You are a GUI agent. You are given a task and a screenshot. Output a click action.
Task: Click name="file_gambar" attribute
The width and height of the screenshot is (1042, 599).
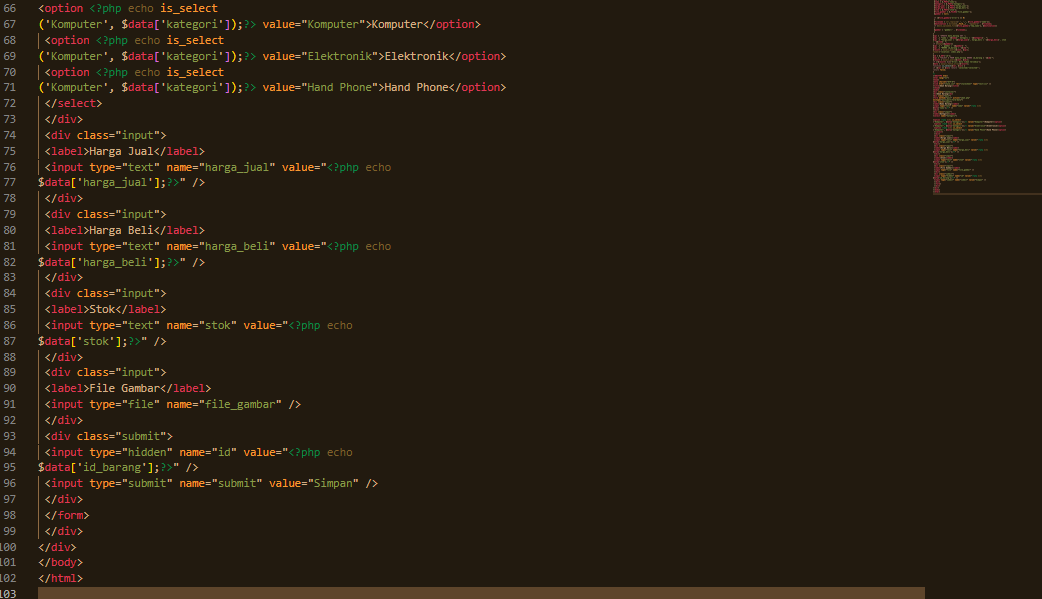pos(224,405)
